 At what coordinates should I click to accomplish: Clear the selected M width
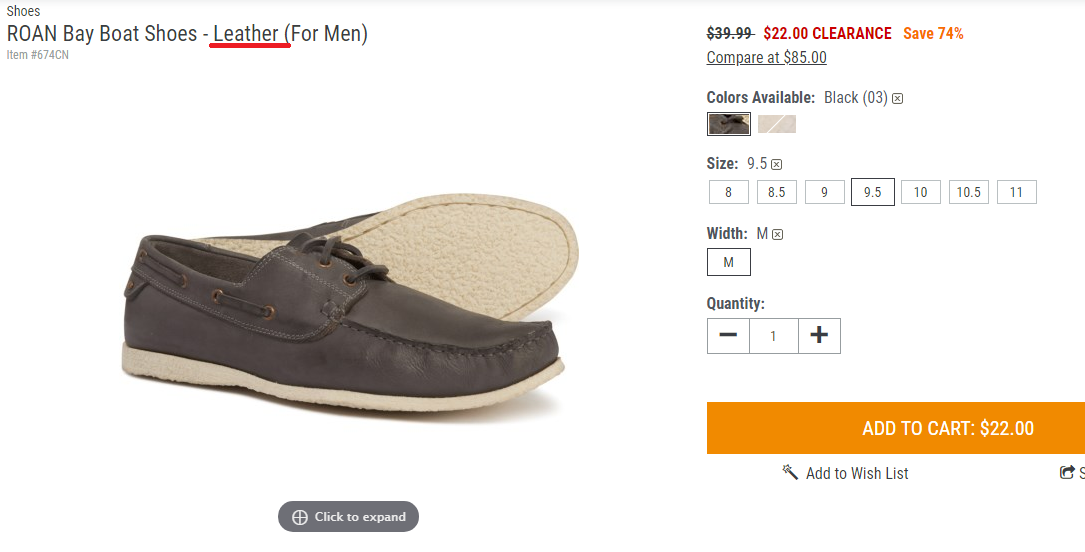pos(778,234)
